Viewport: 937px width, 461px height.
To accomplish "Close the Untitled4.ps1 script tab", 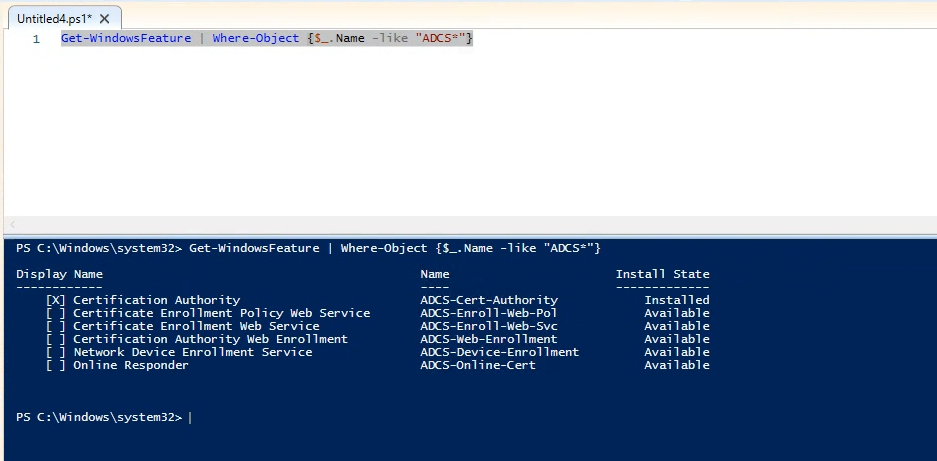I will 104,19.
